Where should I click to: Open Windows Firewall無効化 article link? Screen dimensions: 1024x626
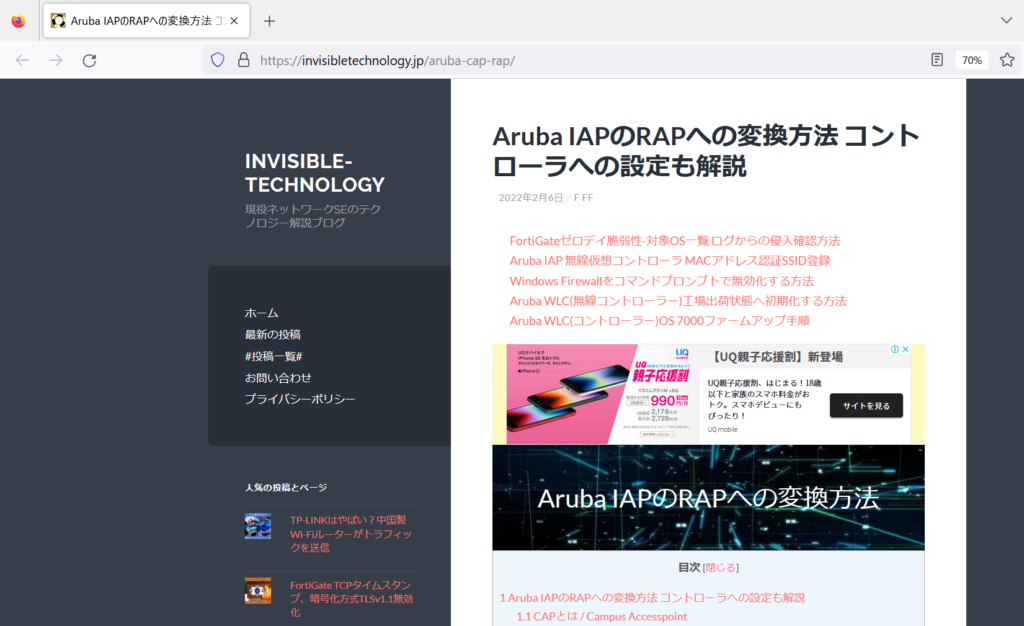coord(662,281)
